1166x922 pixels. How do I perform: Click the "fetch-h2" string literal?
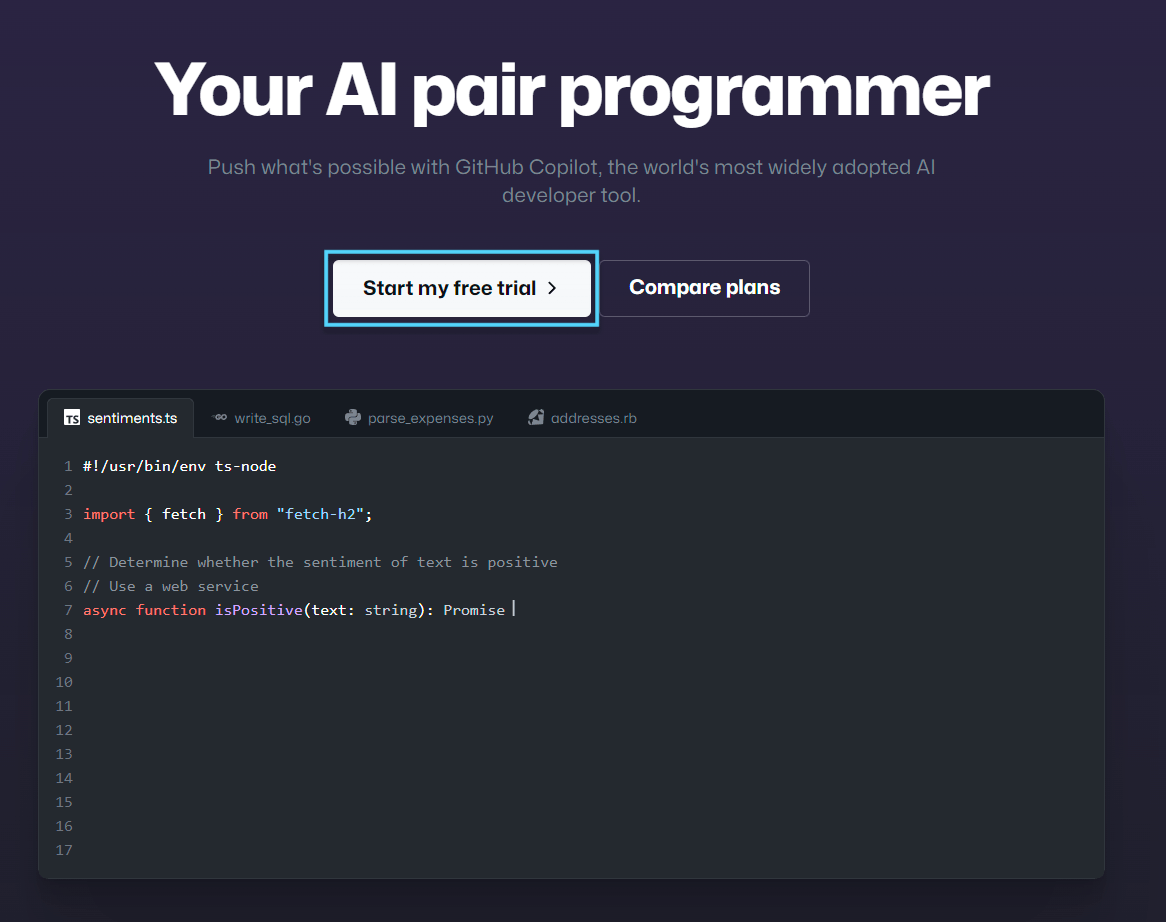tap(320, 514)
